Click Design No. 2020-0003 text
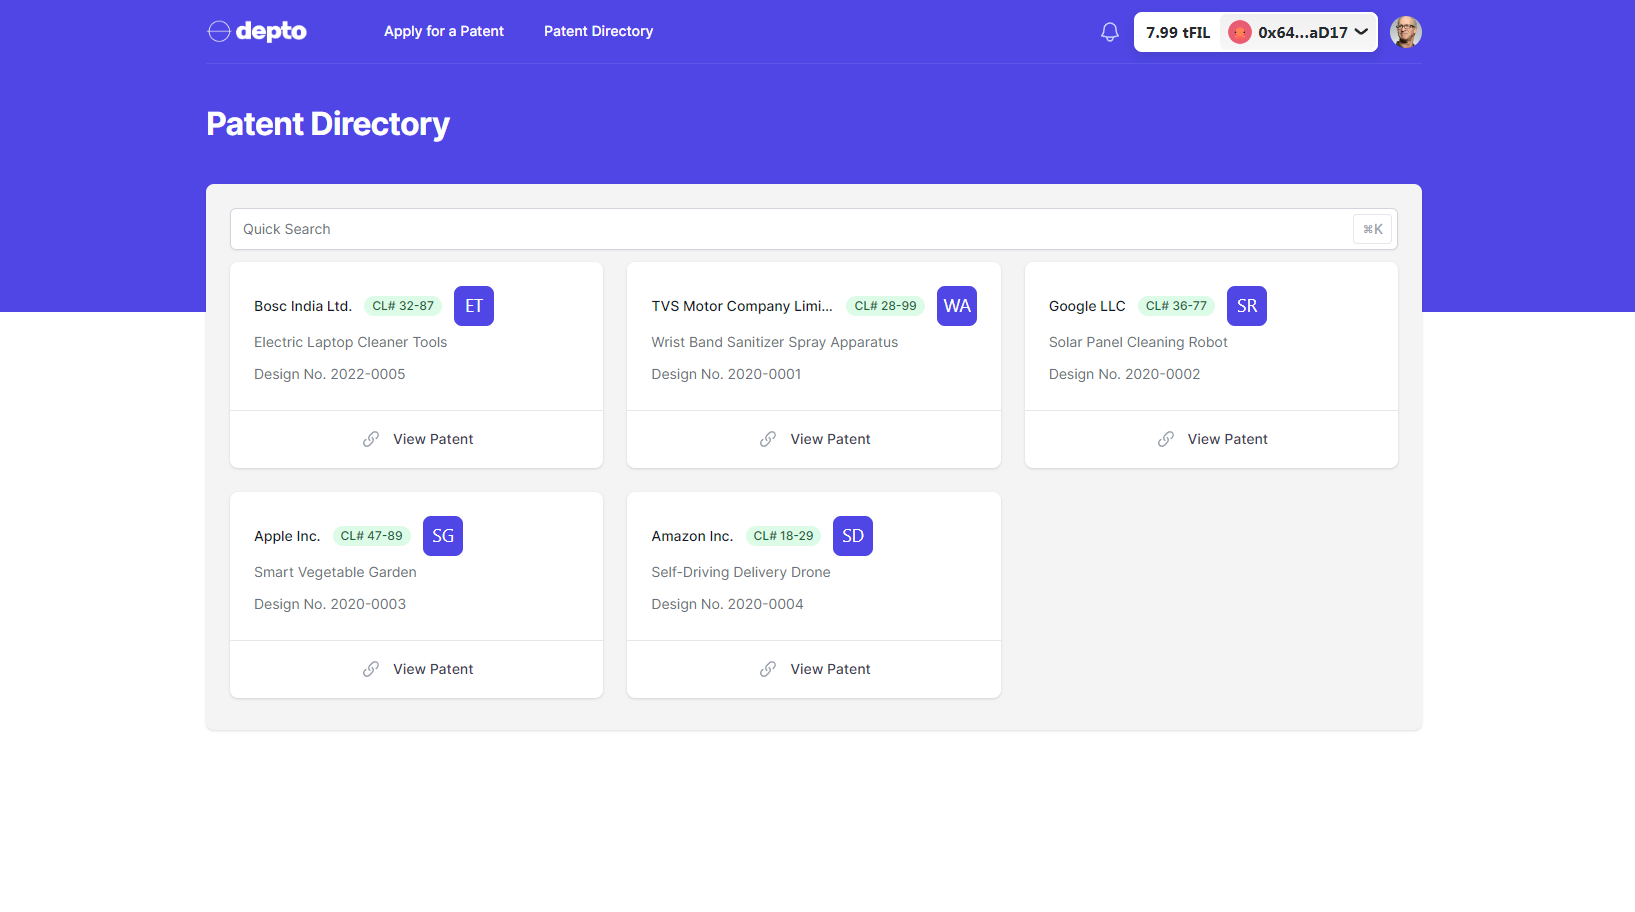The width and height of the screenshot is (1635, 912). tap(330, 604)
